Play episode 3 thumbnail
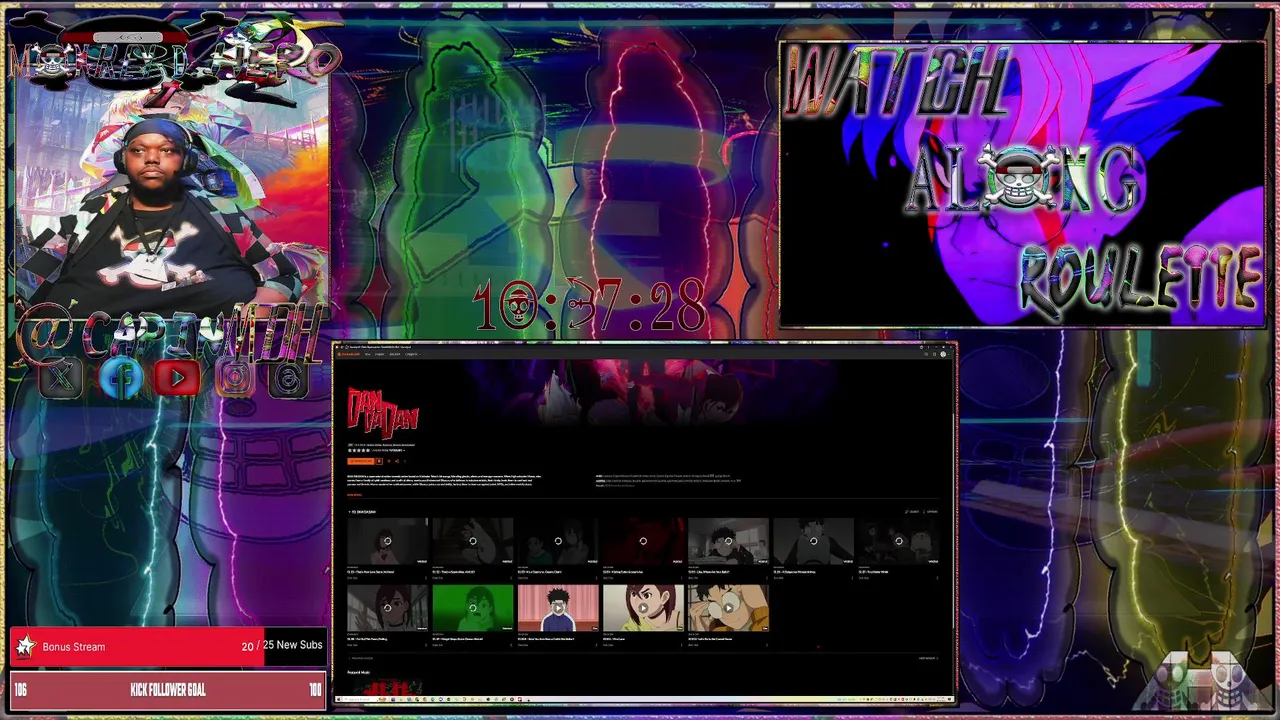Viewport: 1280px width, 720px height. pyautogui.click(x=558, y=541)
